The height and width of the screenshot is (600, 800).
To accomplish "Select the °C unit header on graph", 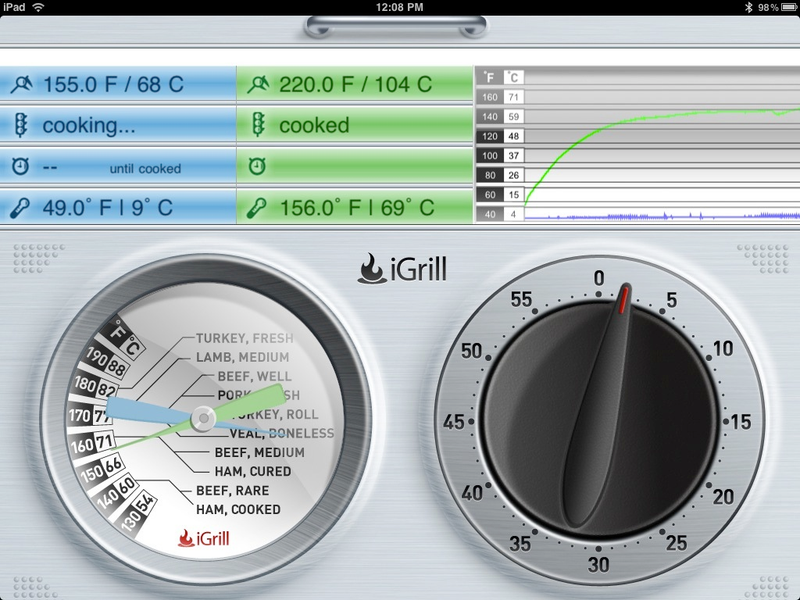I will coord(514,78).
